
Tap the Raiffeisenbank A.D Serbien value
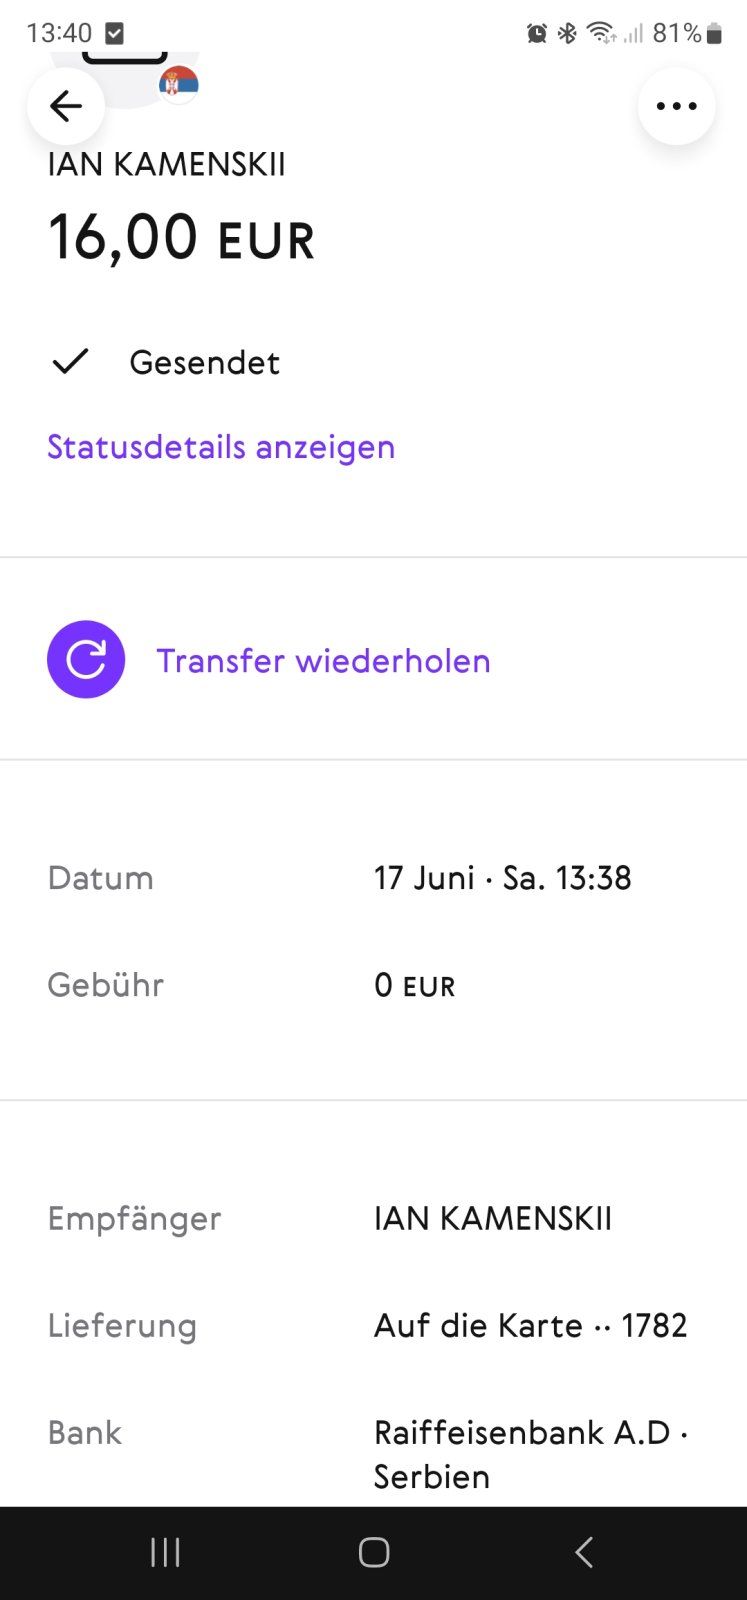530,1454
